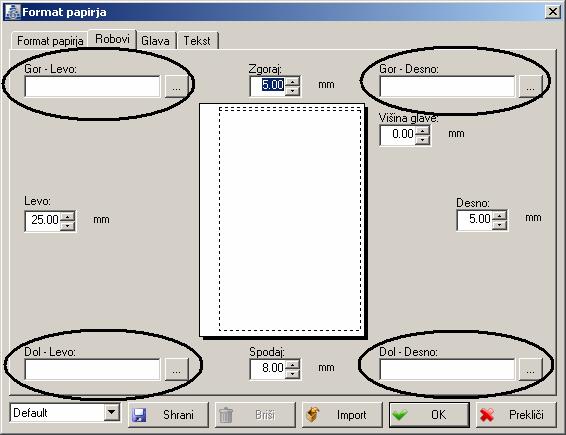Increase the Spodaj bottom margin
Viewport: 566px width, 435px height.
(x=292, y=364)
